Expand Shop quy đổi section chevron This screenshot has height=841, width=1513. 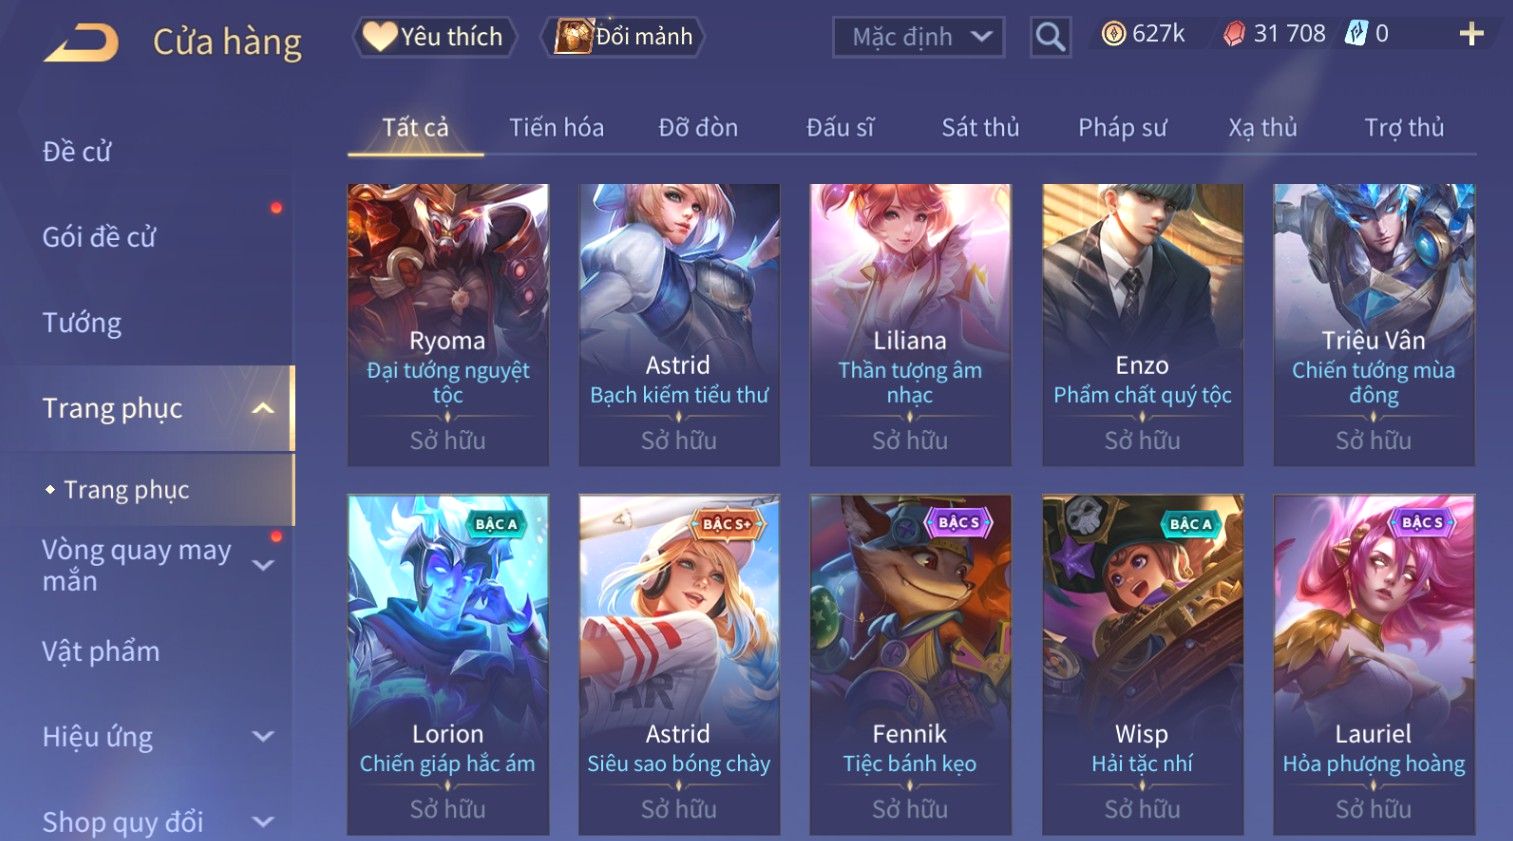263,822
